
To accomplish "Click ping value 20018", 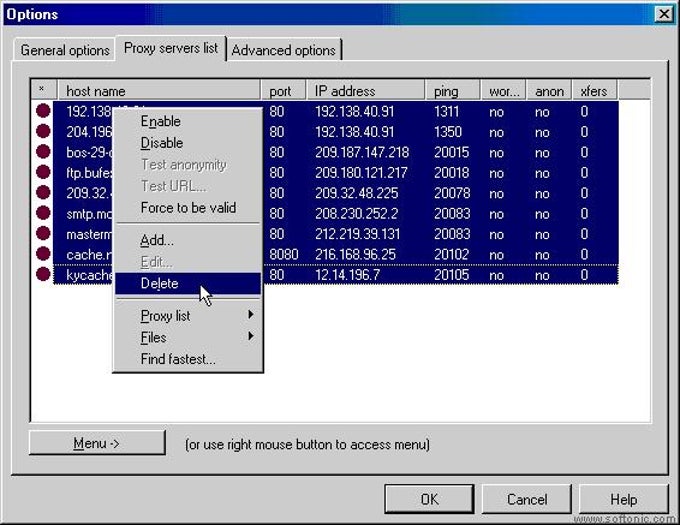I will click(451, 173).
